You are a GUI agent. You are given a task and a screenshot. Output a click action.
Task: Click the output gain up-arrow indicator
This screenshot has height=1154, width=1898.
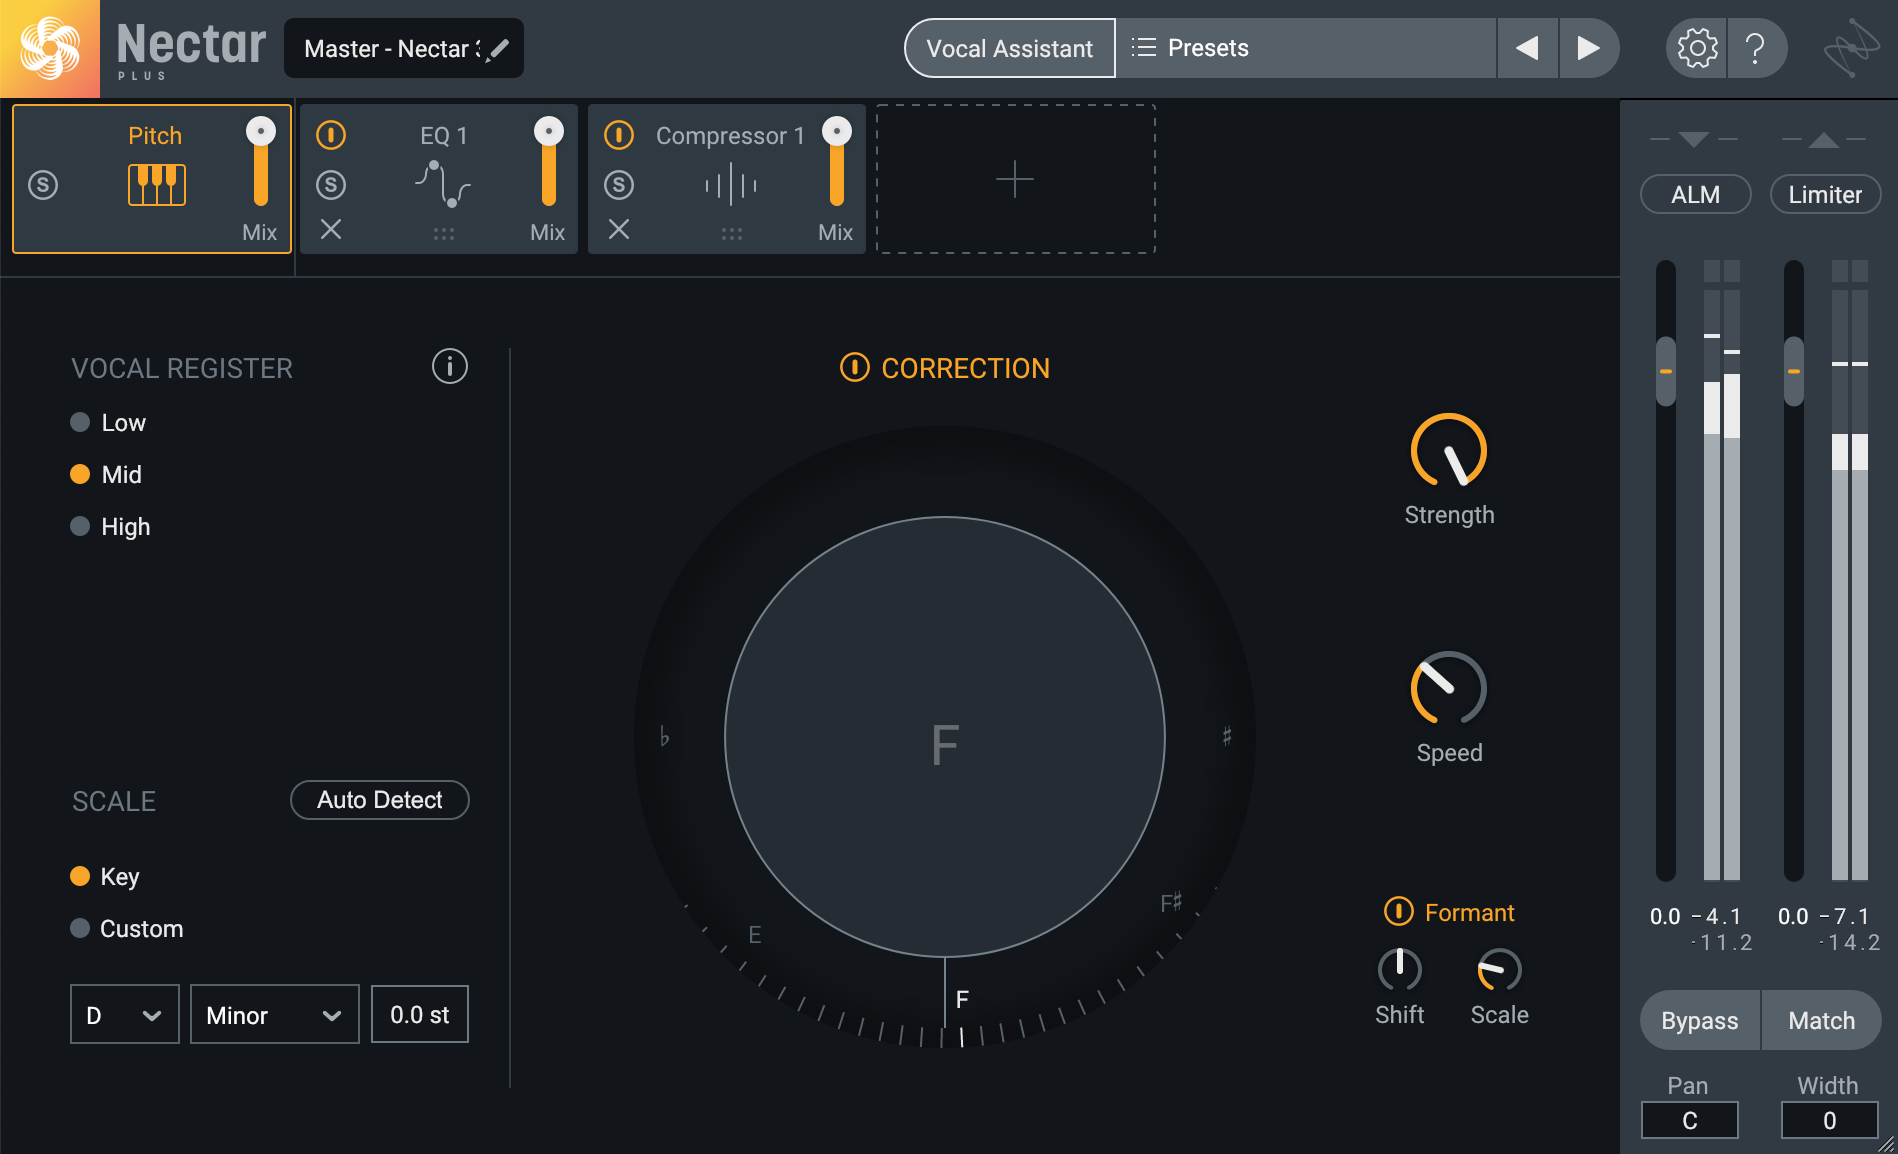pyautogui.click(x=1824, y=139)
